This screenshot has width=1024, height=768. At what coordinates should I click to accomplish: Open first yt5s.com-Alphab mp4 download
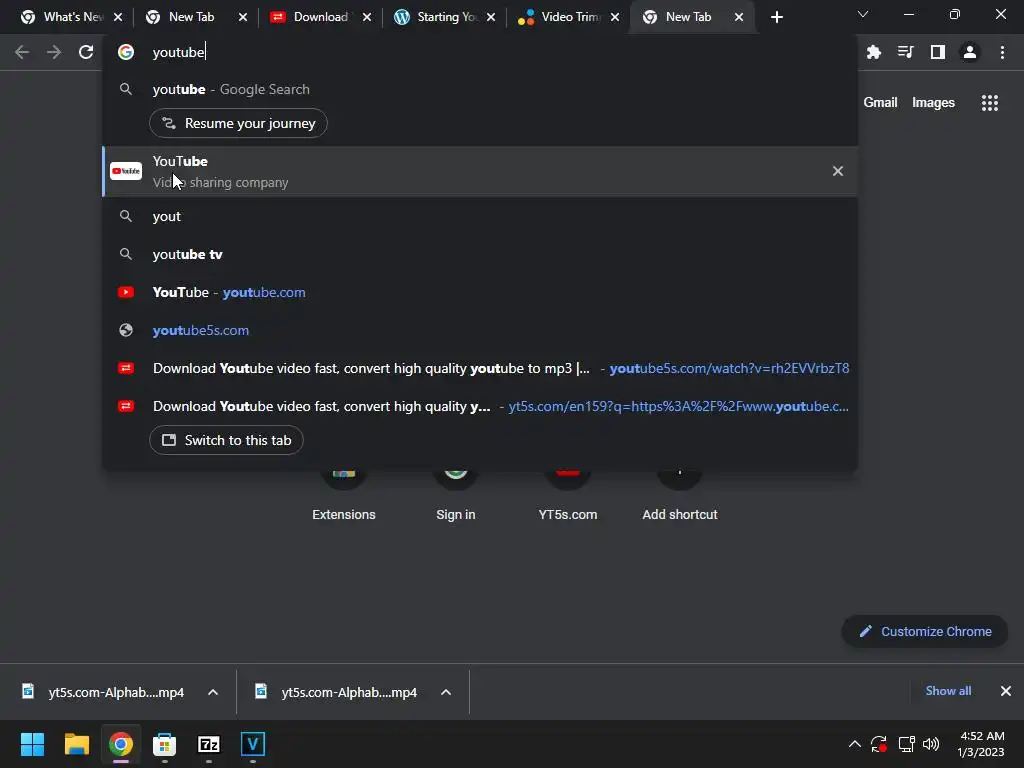point(104,692)
